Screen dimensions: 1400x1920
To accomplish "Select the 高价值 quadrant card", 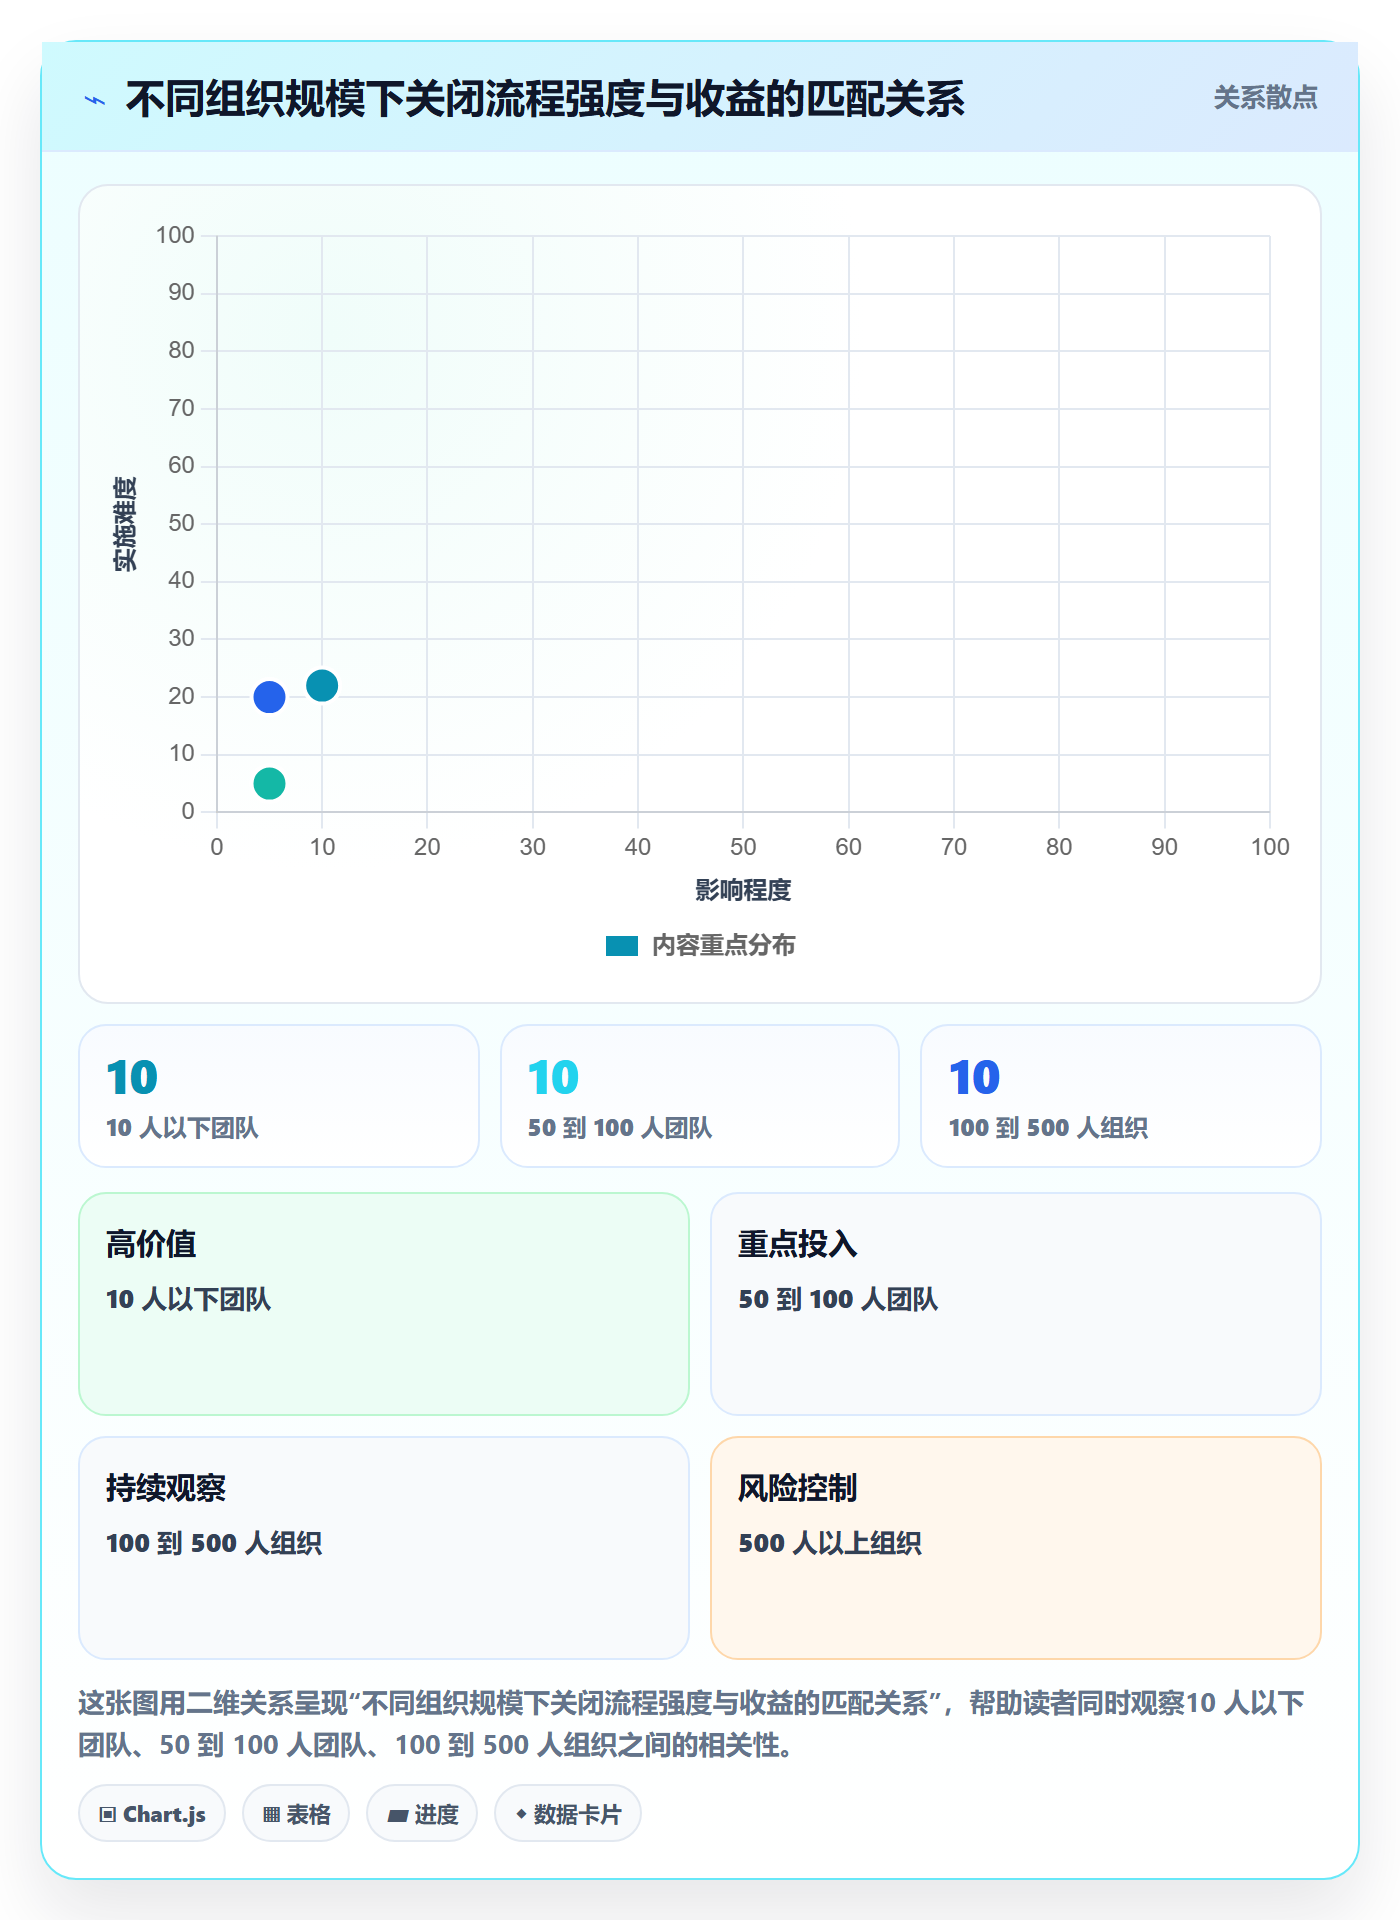I will [x=384, y=1304].
